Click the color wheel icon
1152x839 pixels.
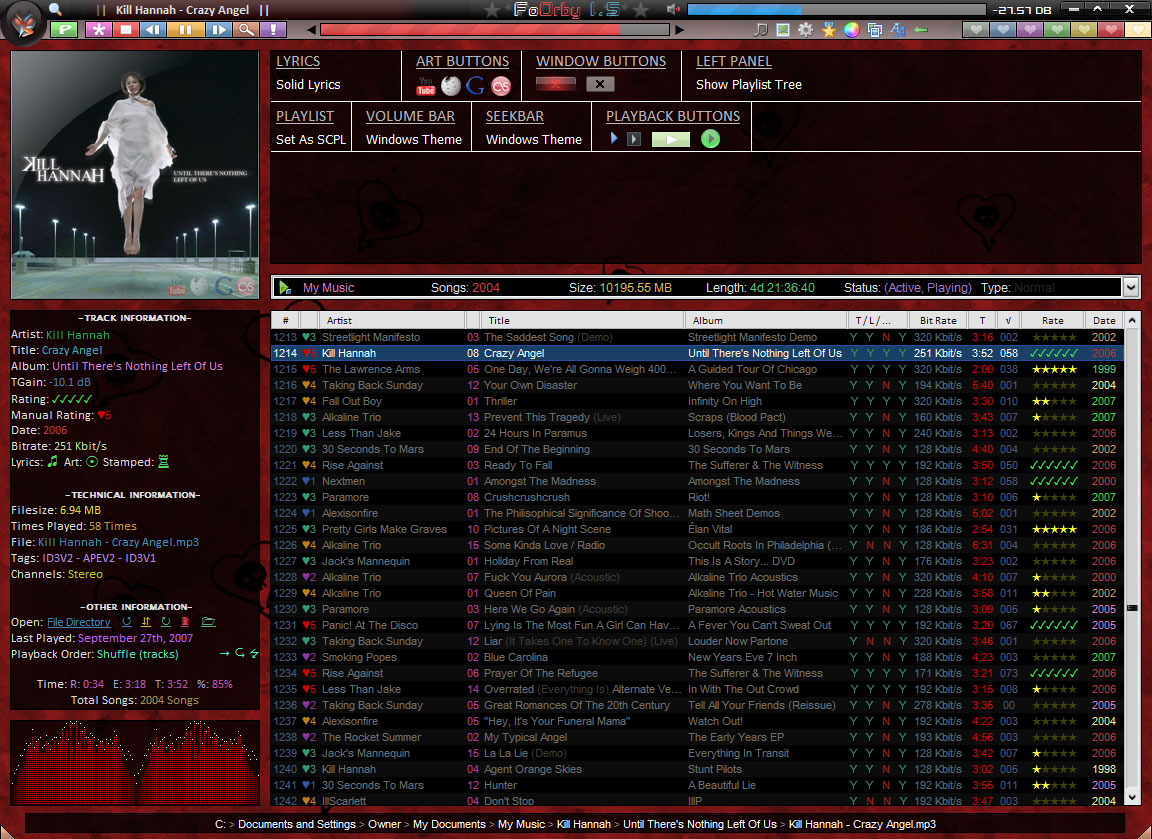(851, 30)
